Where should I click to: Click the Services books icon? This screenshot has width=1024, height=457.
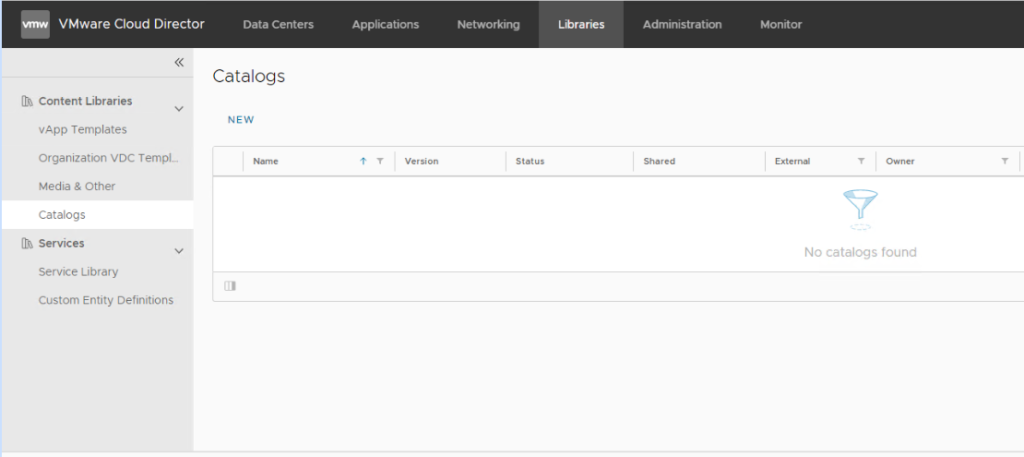point(27,244)
